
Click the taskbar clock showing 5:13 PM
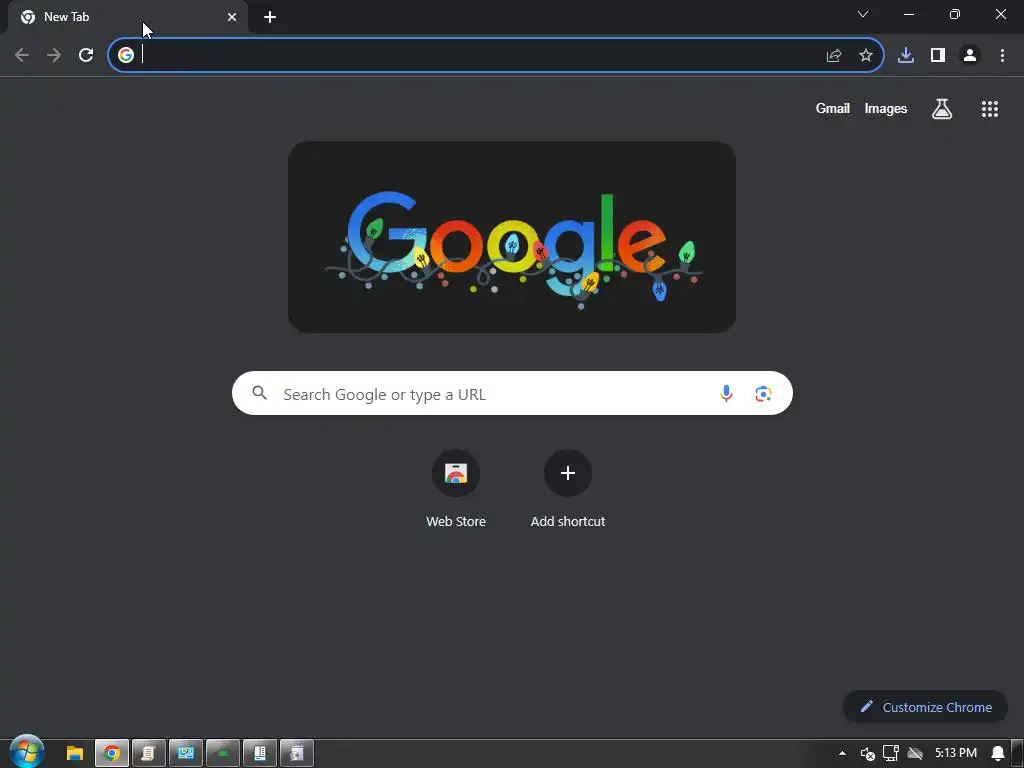[x=955, y=753]
